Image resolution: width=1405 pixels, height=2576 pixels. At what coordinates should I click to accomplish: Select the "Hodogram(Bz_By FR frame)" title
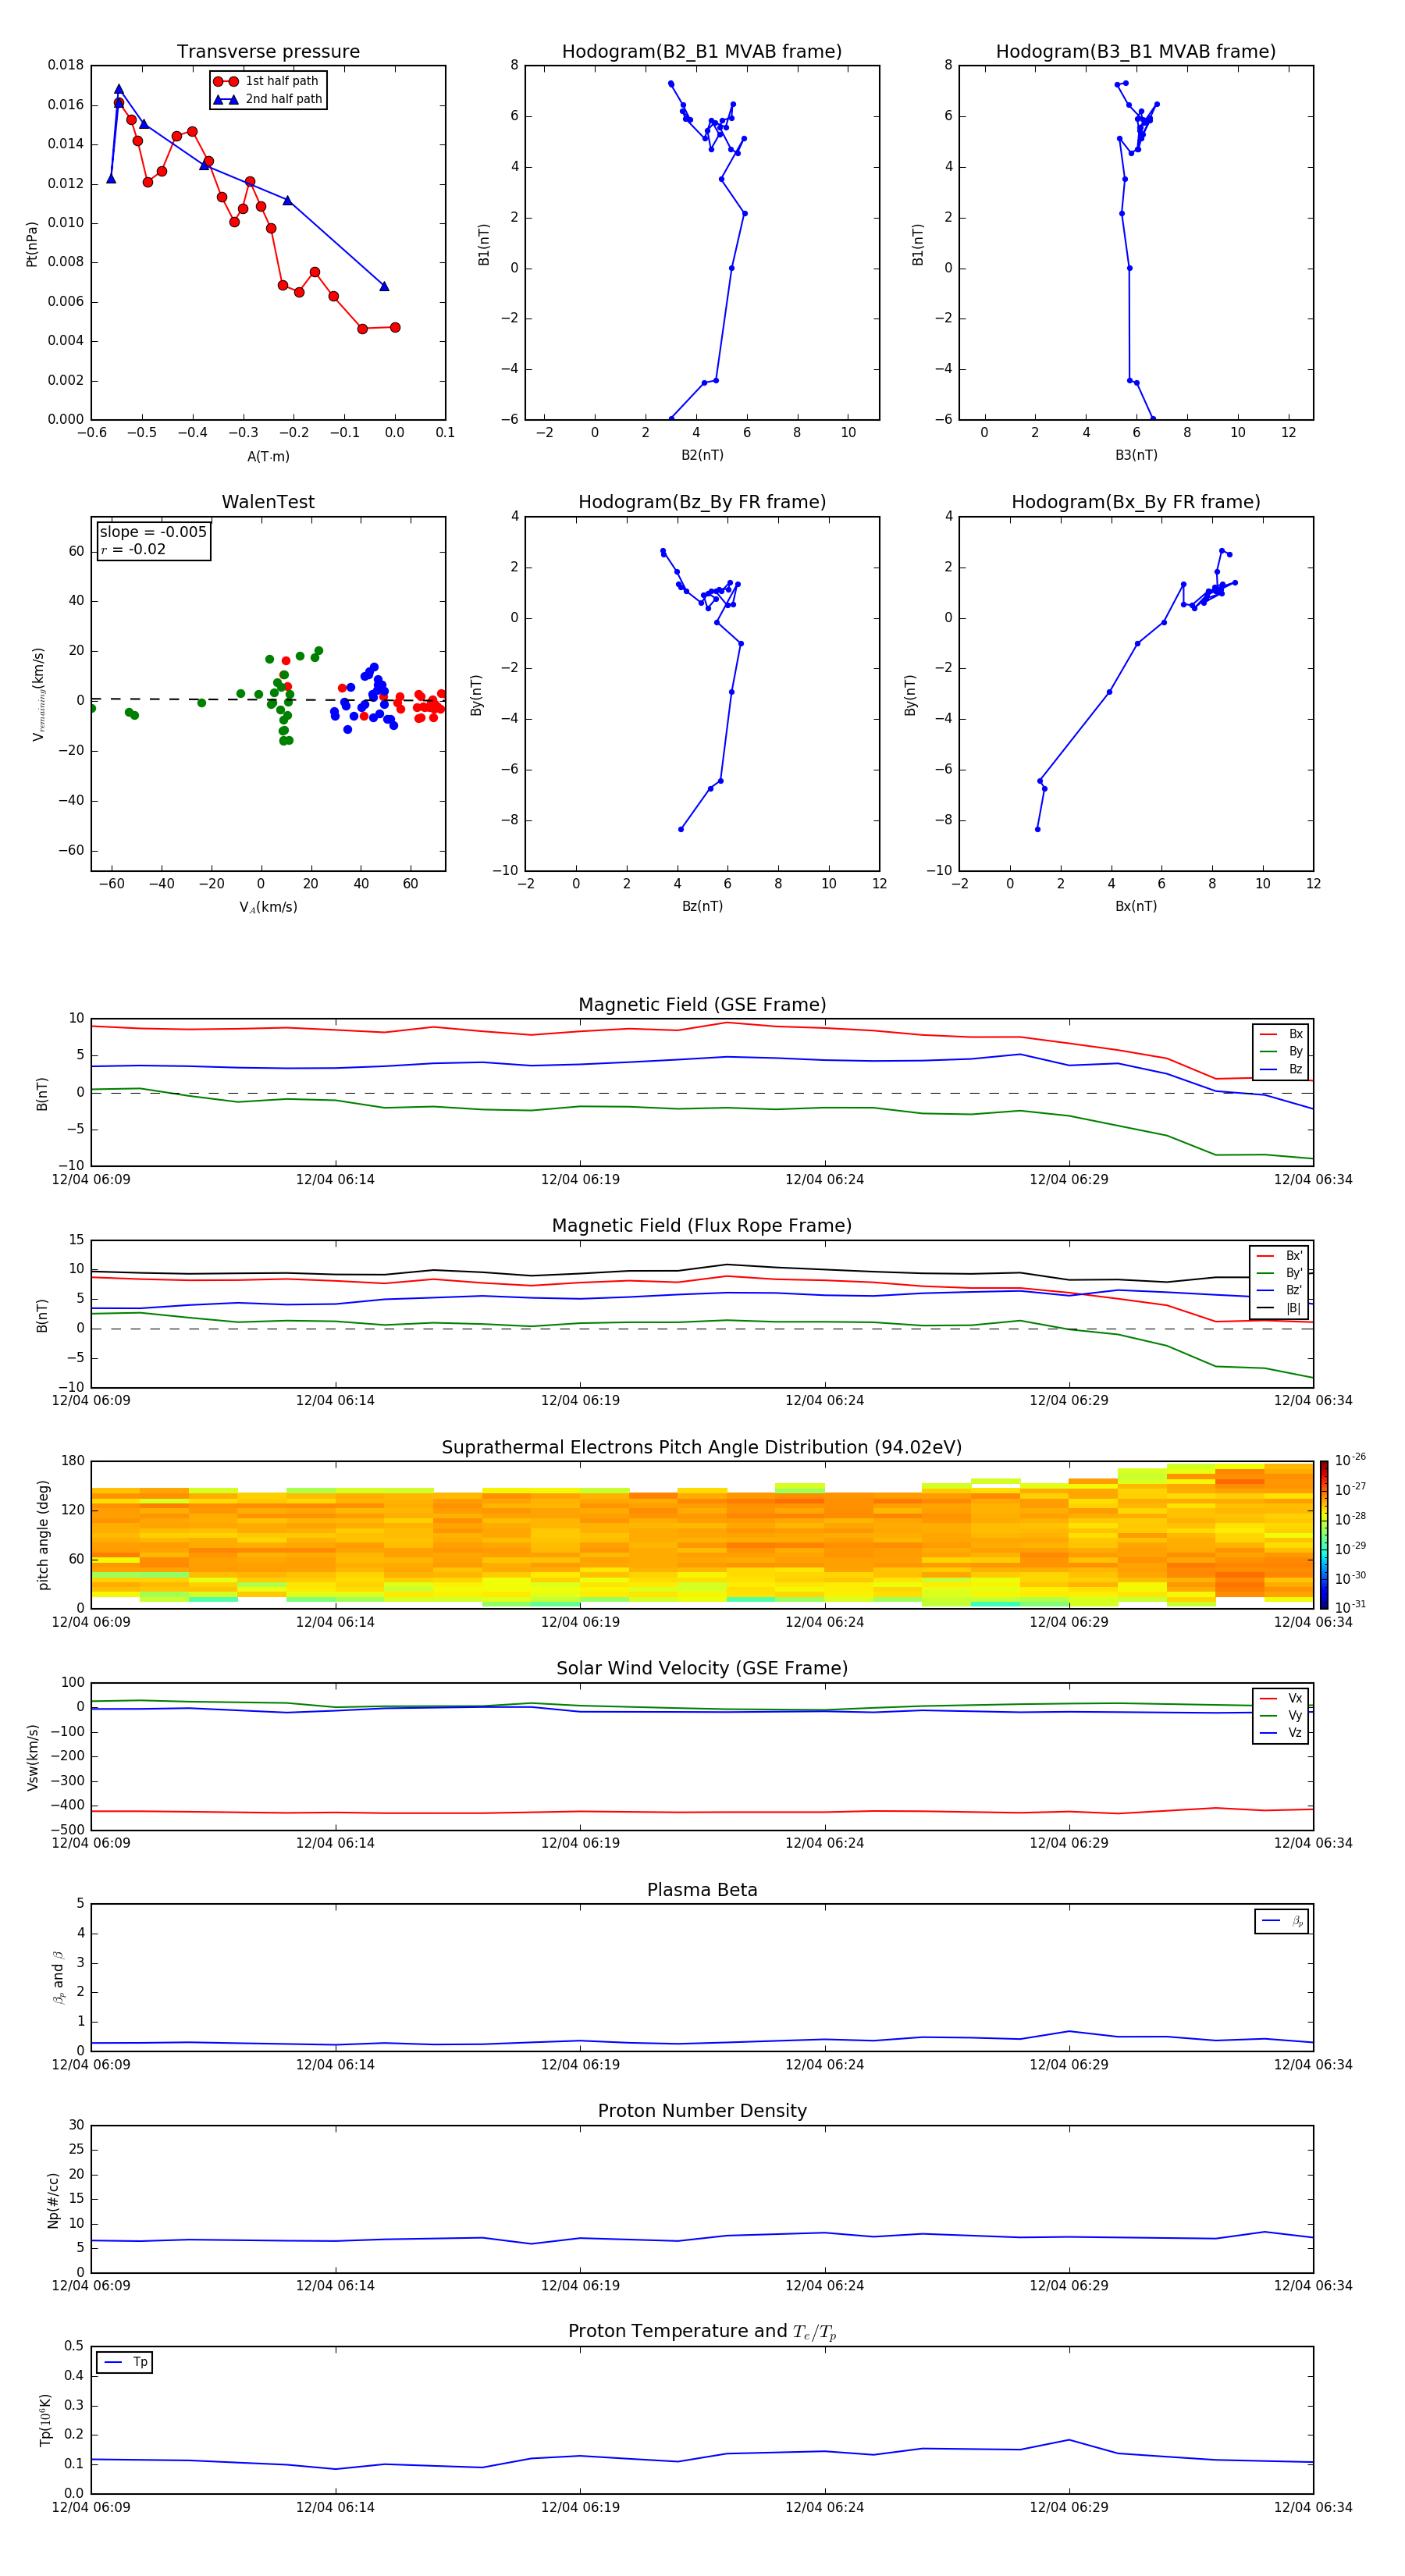(x=702, y=502)
